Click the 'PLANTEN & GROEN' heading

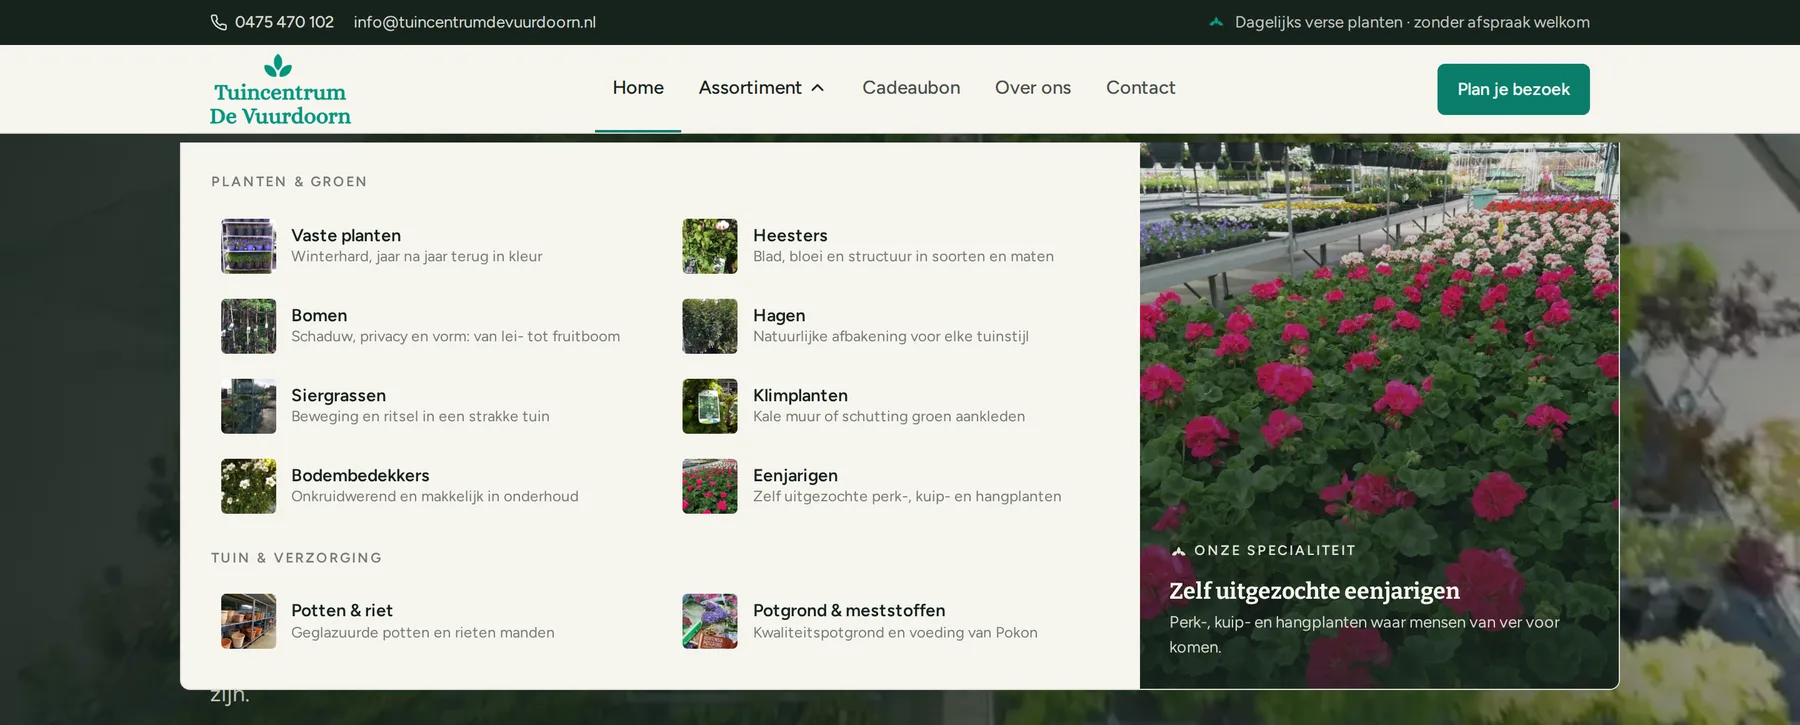tap(289, 182)
